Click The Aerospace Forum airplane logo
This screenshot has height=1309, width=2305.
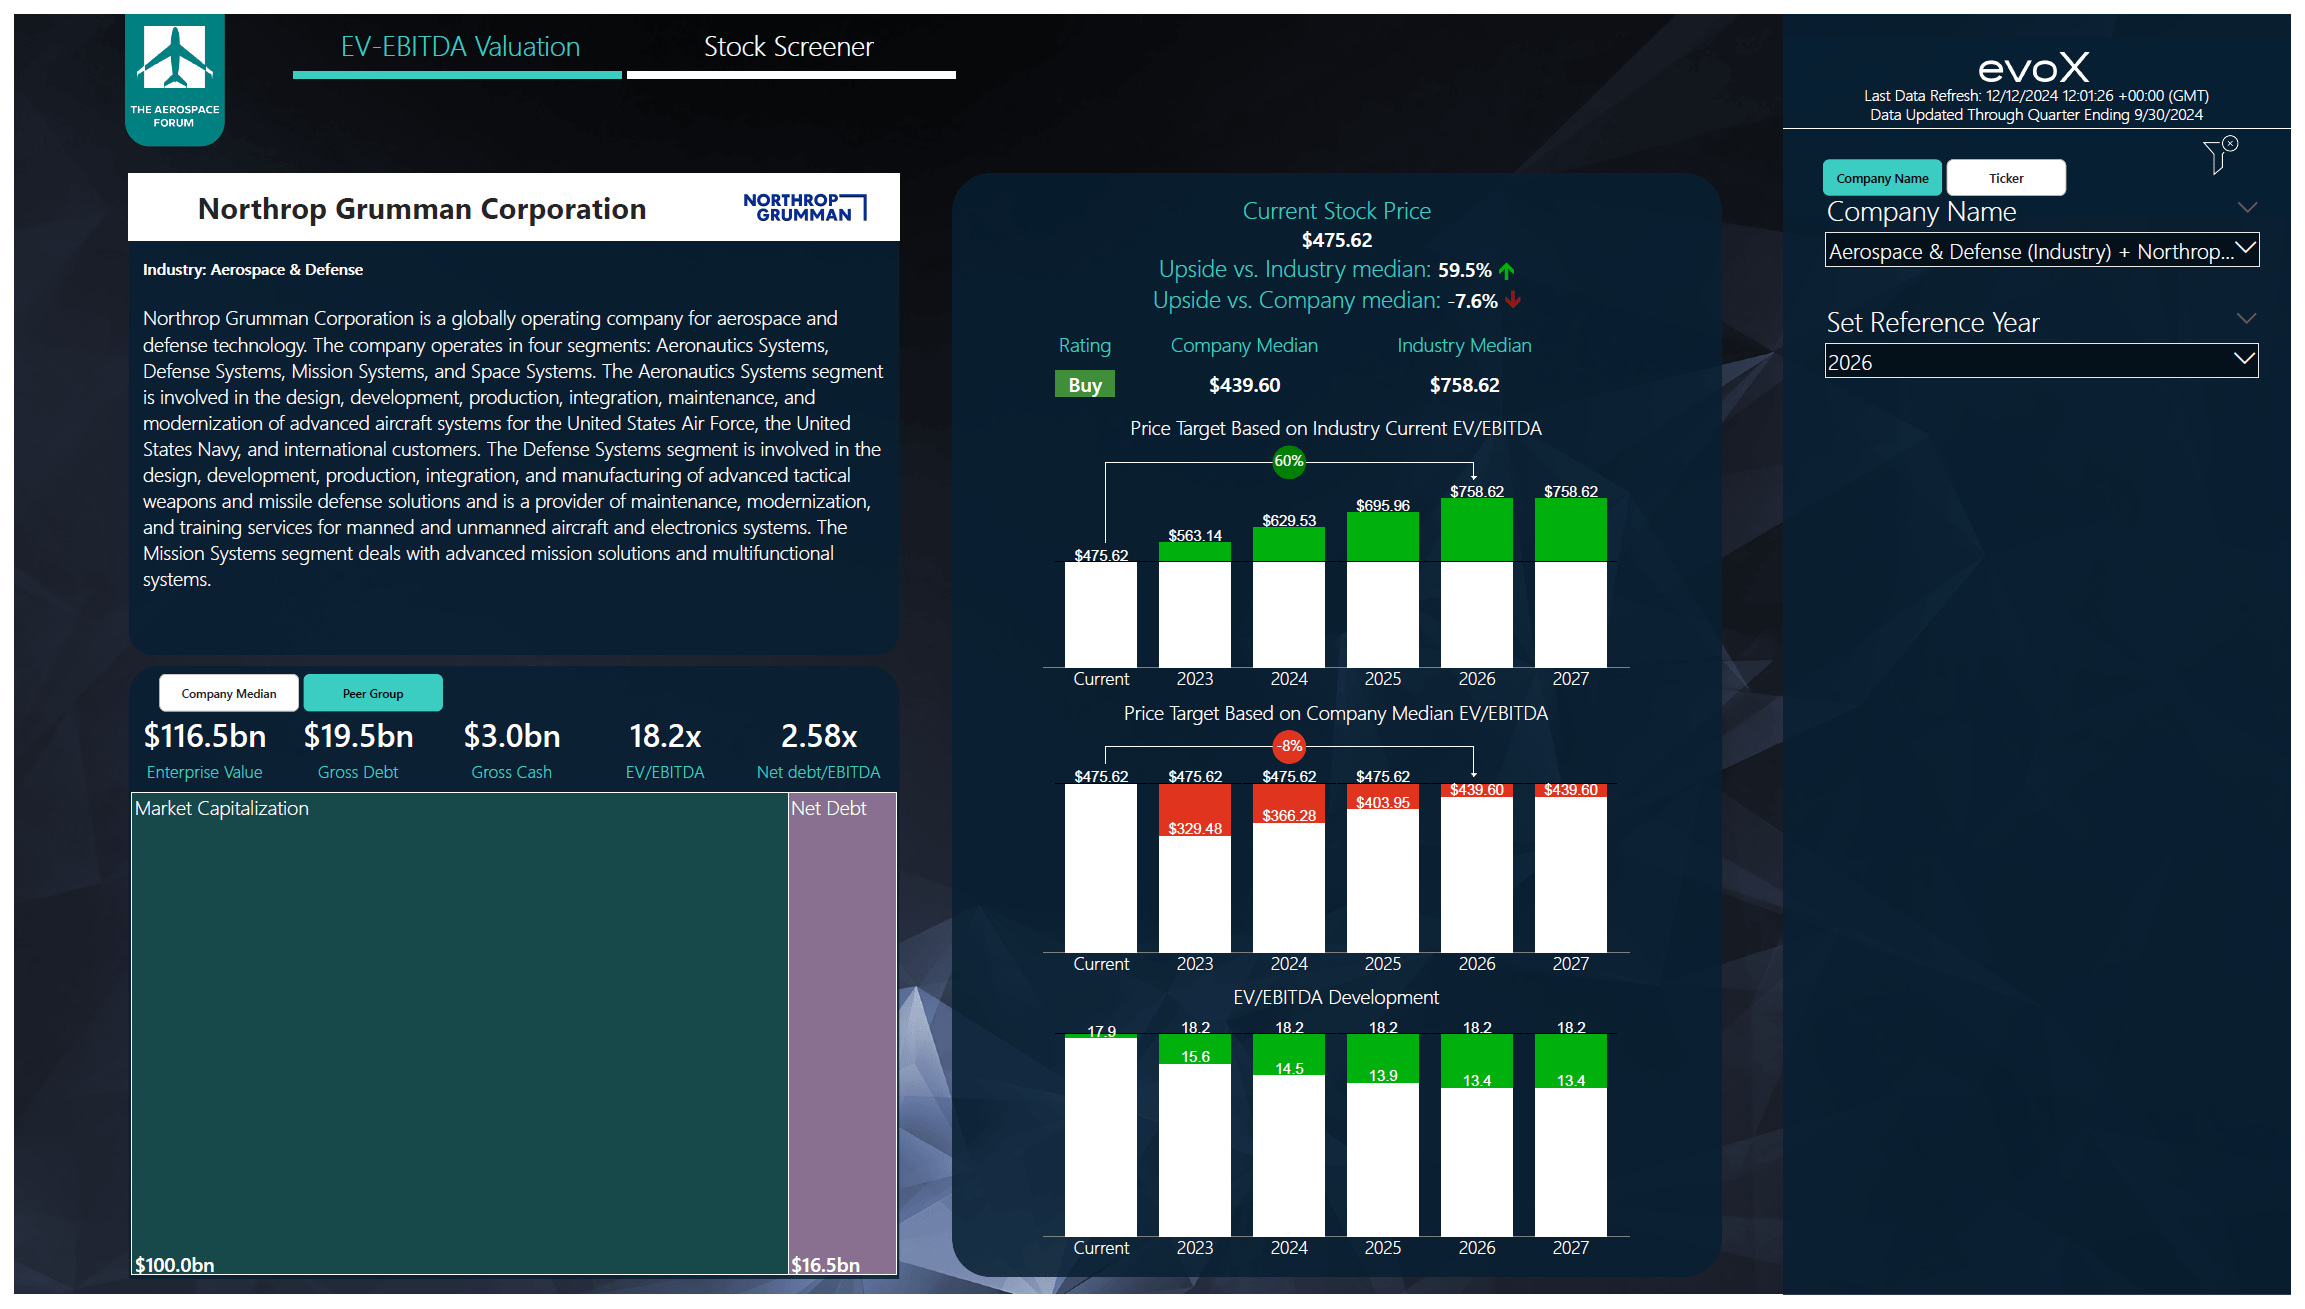[x=175, y=79]
